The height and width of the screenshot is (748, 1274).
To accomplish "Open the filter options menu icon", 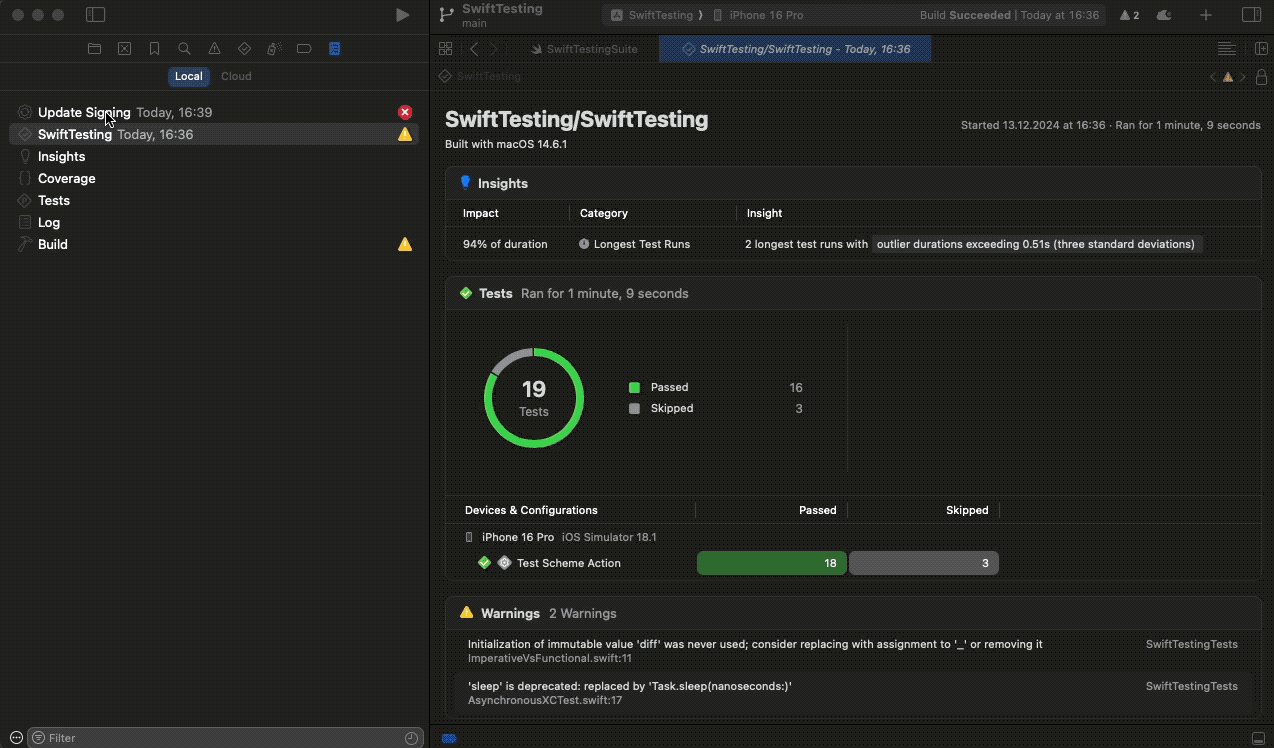I will [x=38, y=738].
